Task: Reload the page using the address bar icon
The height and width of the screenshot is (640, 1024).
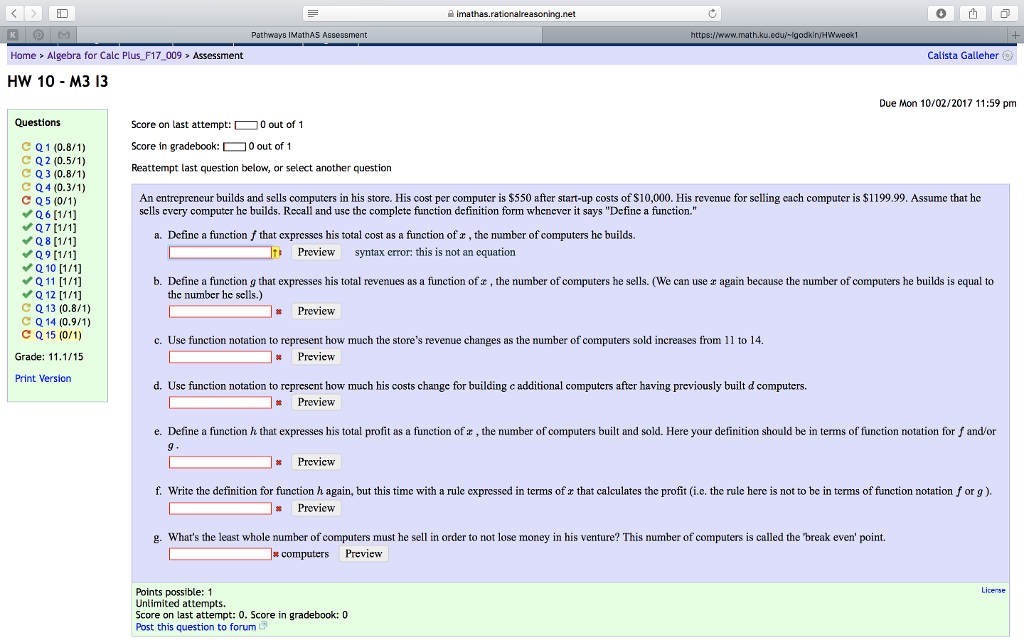Action: [x=713, y=14]
